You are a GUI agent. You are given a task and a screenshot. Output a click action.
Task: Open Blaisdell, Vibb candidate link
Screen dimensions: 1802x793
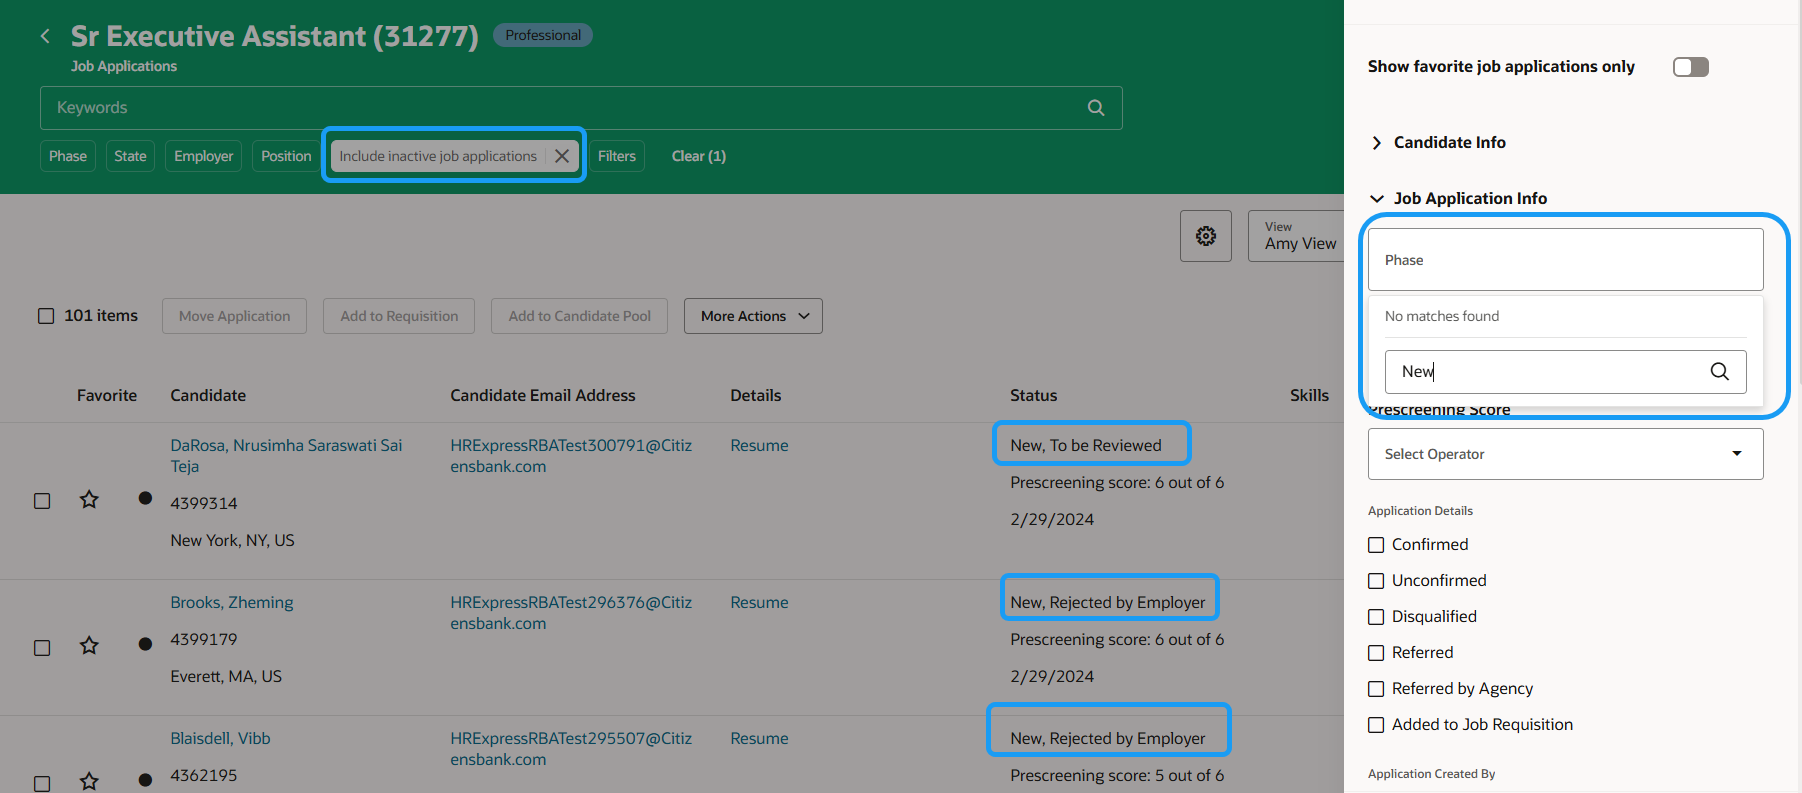click(220, 739)
